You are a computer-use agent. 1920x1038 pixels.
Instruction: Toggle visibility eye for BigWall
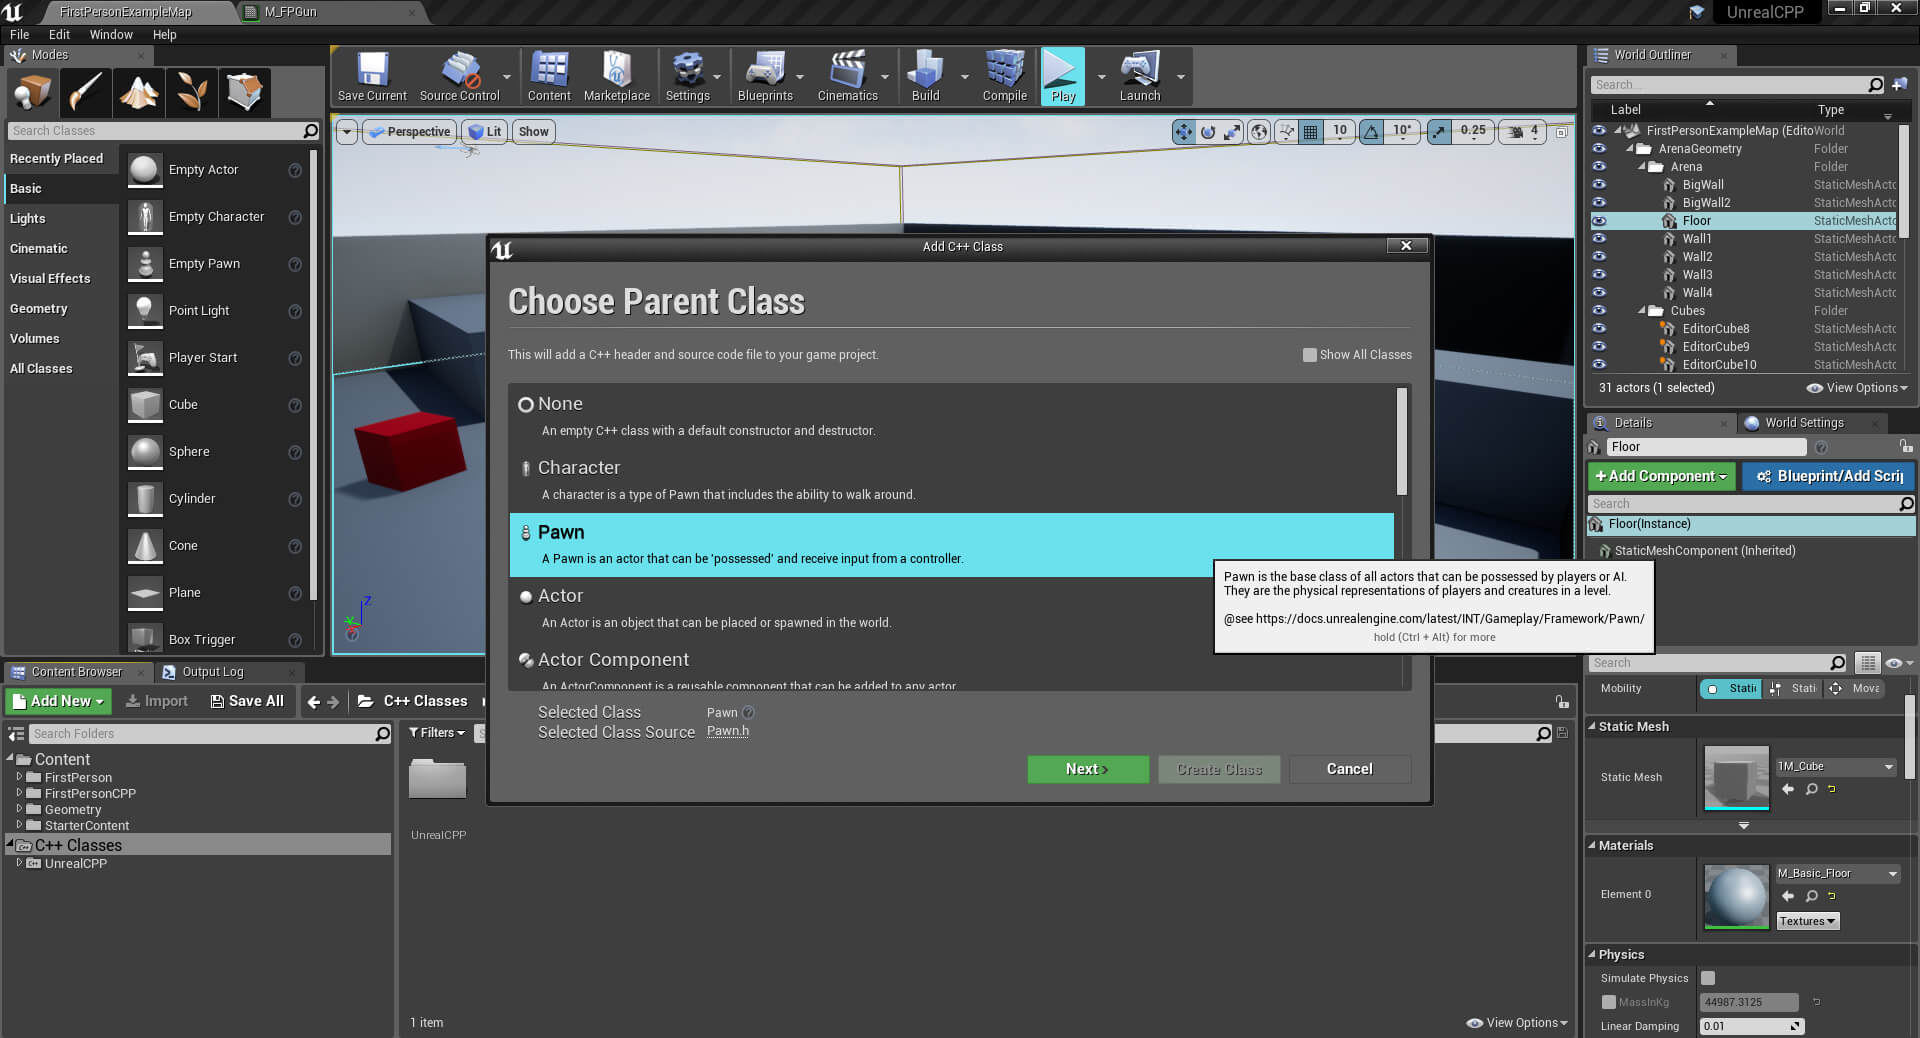1598,185
